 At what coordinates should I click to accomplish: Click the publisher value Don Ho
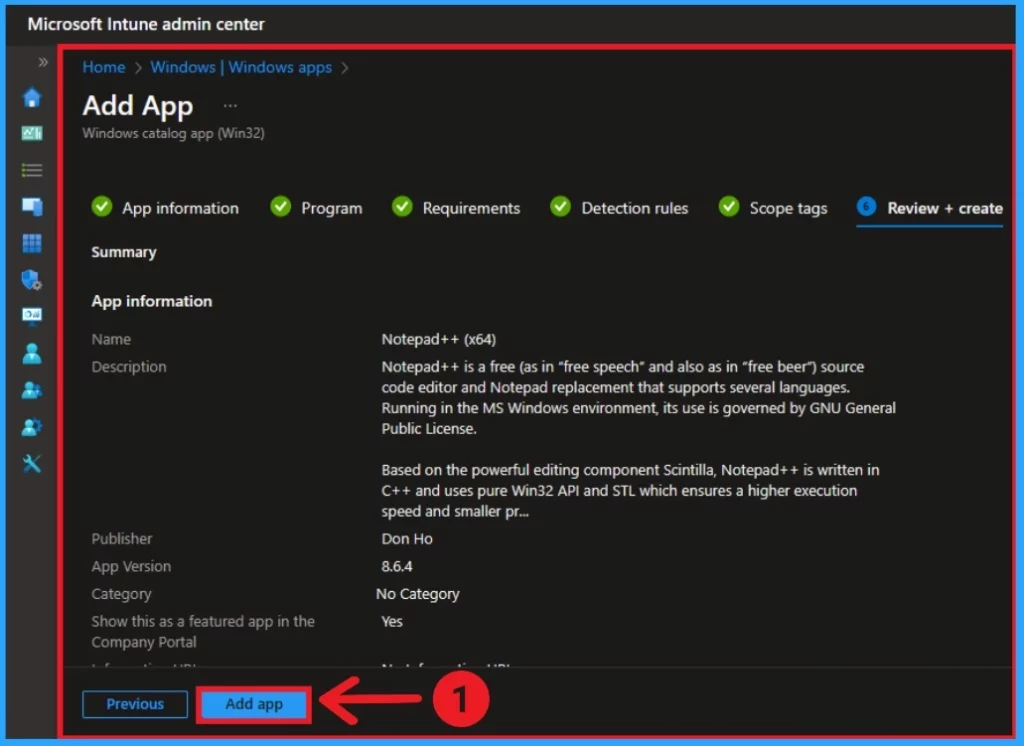407,539
